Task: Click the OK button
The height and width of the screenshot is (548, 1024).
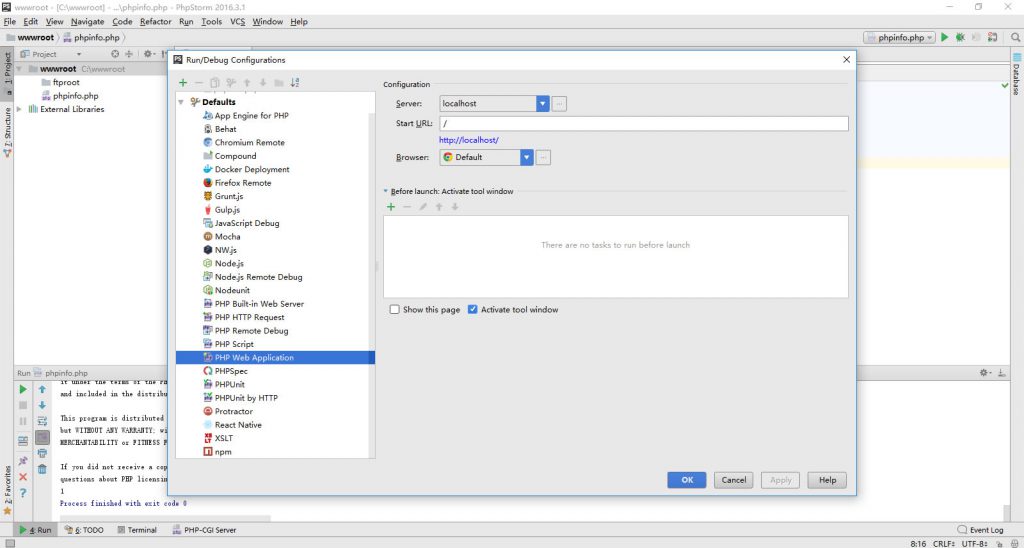Action: (686, 480)
